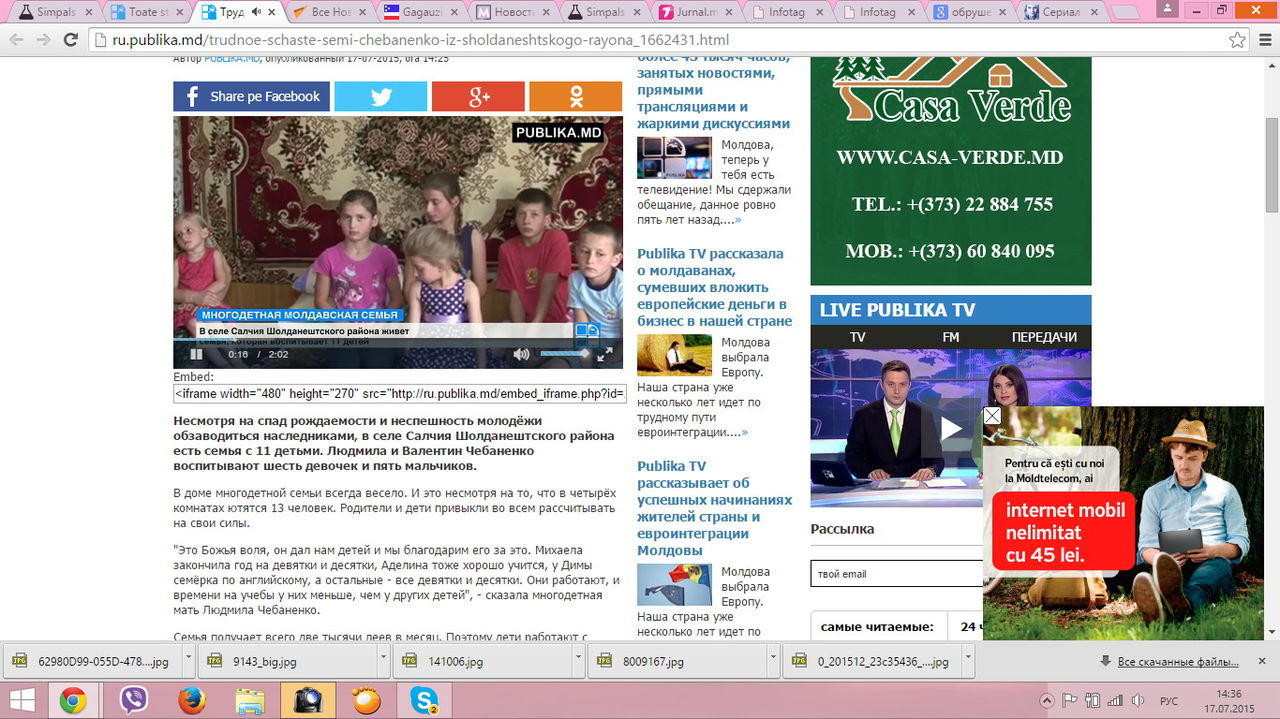This screenshot has width=1280, height=719.
Task: Share article on Odnoklassniki
Action: point(576,96)
